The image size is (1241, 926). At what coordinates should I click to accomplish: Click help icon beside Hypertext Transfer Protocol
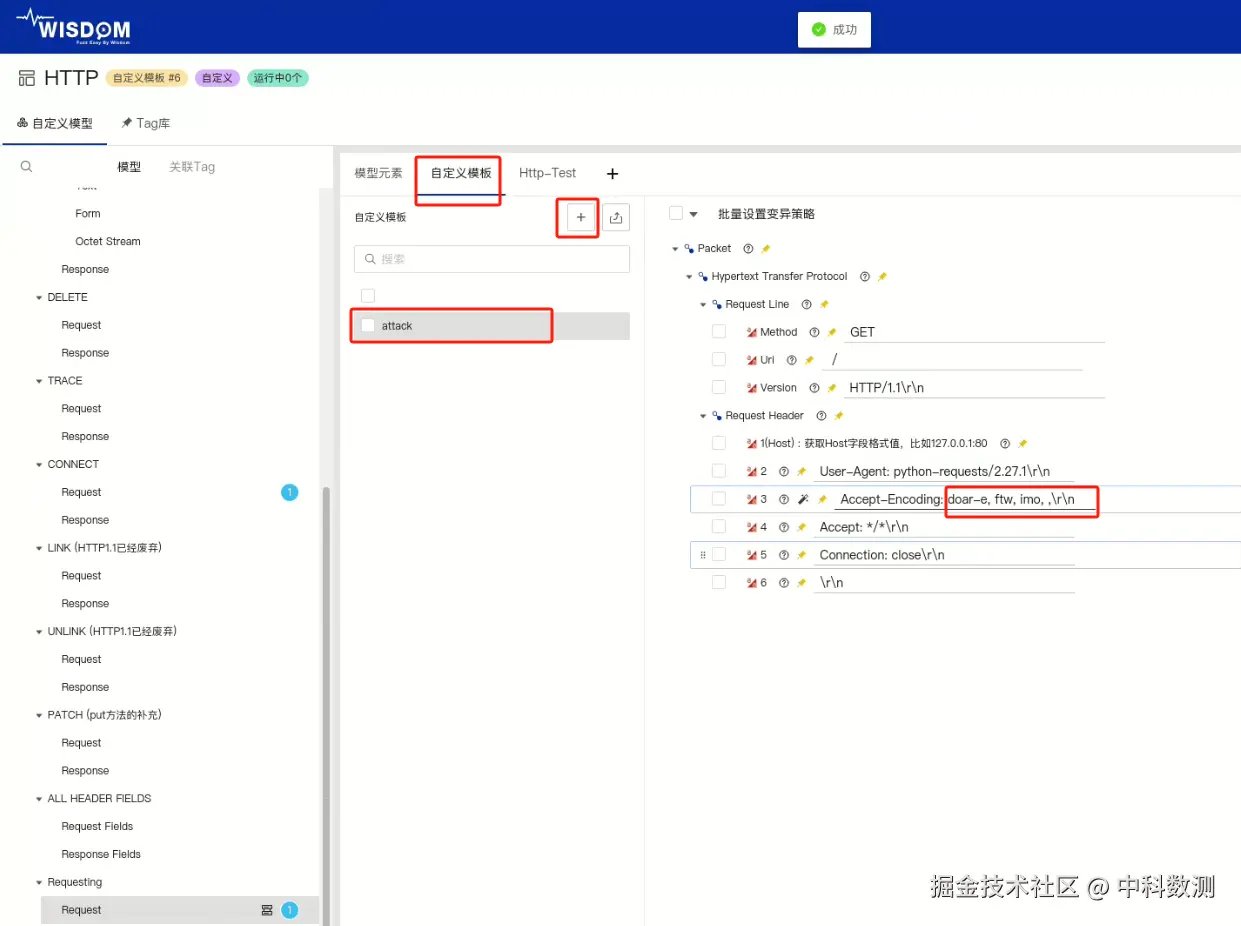[x=864, y=276]
